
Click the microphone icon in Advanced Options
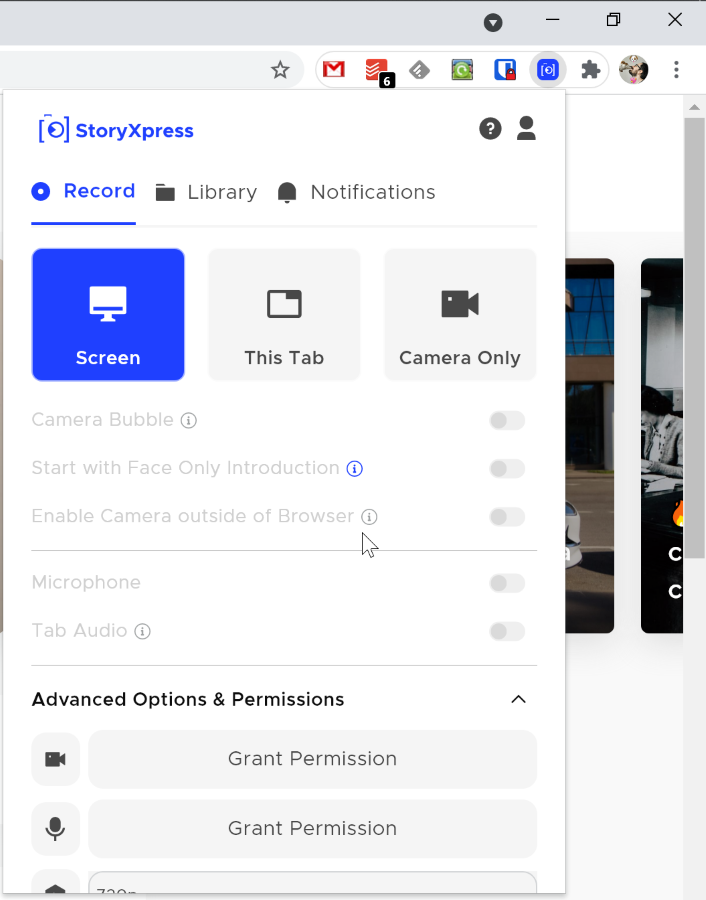pos(56,829)
